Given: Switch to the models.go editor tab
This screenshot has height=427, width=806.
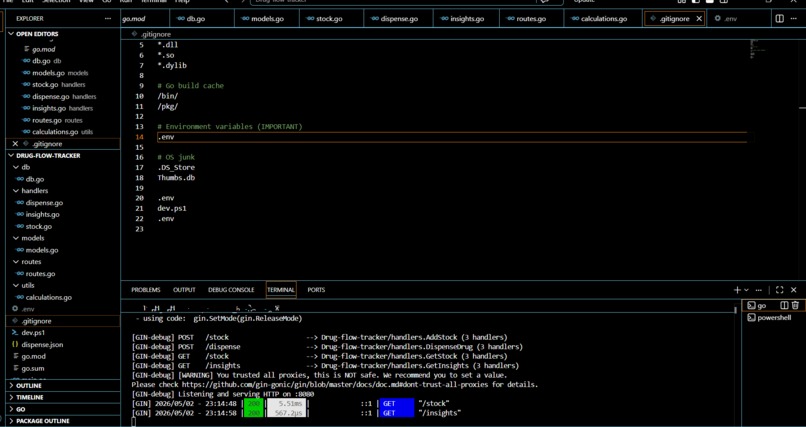Looking at the screenshot, I should pyautogui.click(x=267, y=18).
